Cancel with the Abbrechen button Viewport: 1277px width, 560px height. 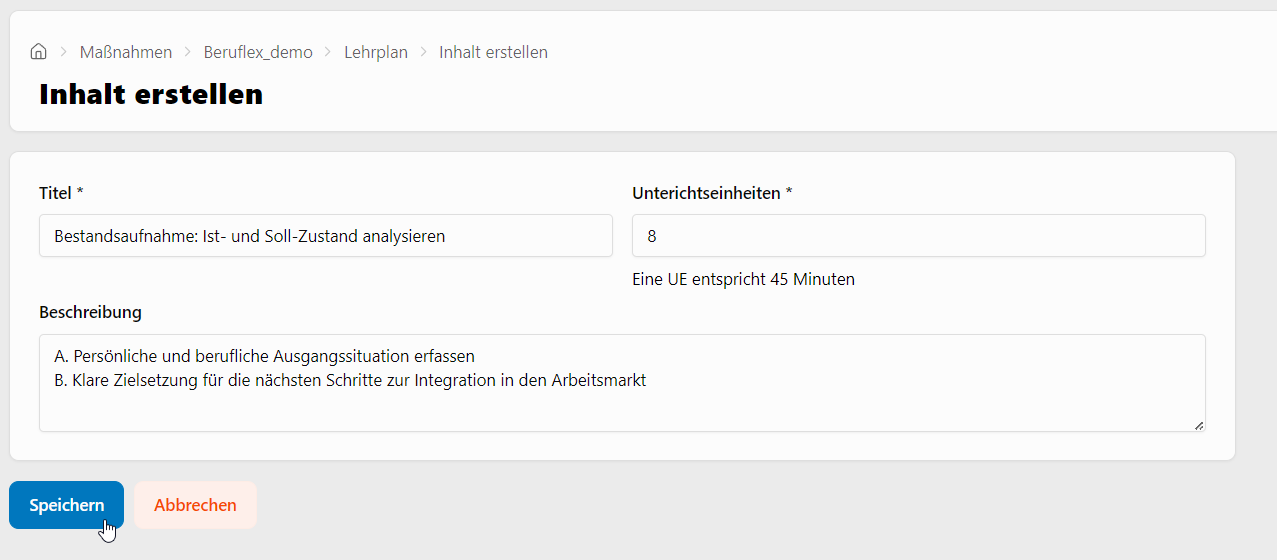tap(195, 505)
